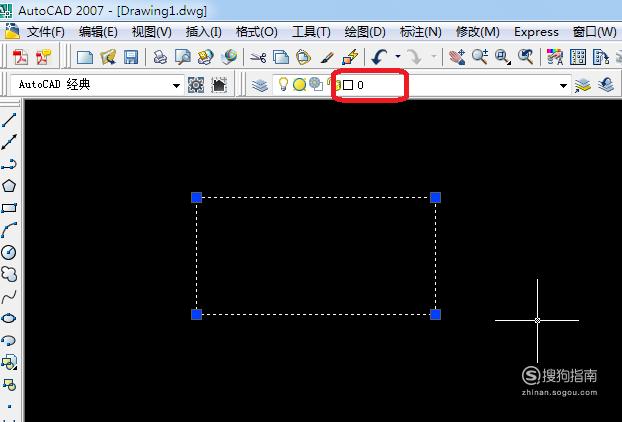This screenshot has width=622, height=422.
Task: Create a new drawing with QNew icon
Action: (84, 58)
